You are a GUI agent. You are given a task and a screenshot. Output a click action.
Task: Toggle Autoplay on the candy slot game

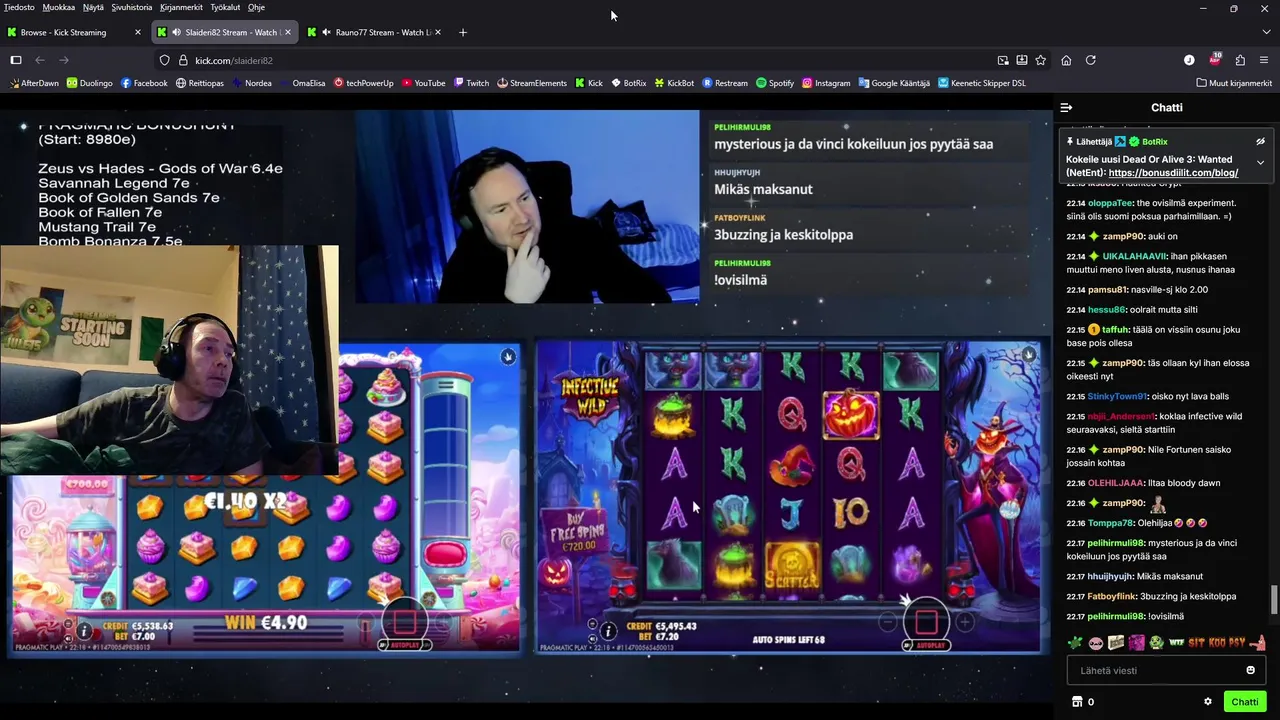click(403, 646)
